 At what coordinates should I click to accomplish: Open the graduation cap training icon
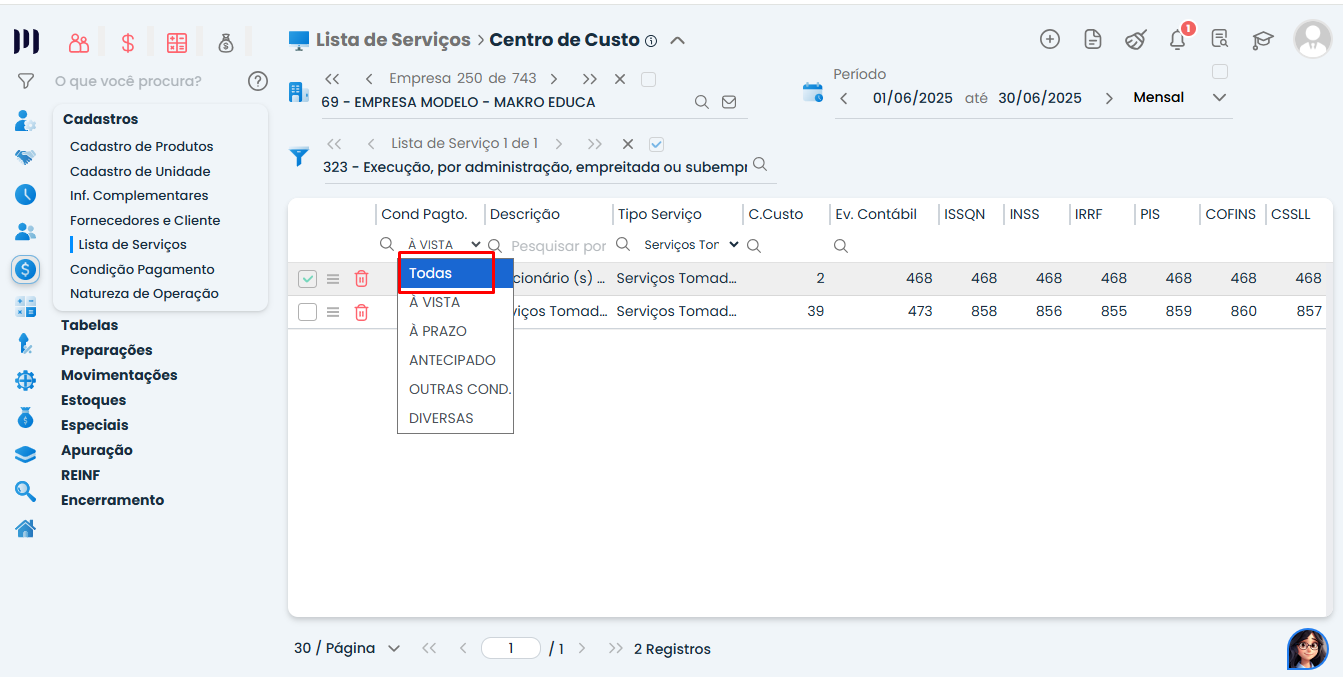pyautogui.click(x=1263, y=39)
